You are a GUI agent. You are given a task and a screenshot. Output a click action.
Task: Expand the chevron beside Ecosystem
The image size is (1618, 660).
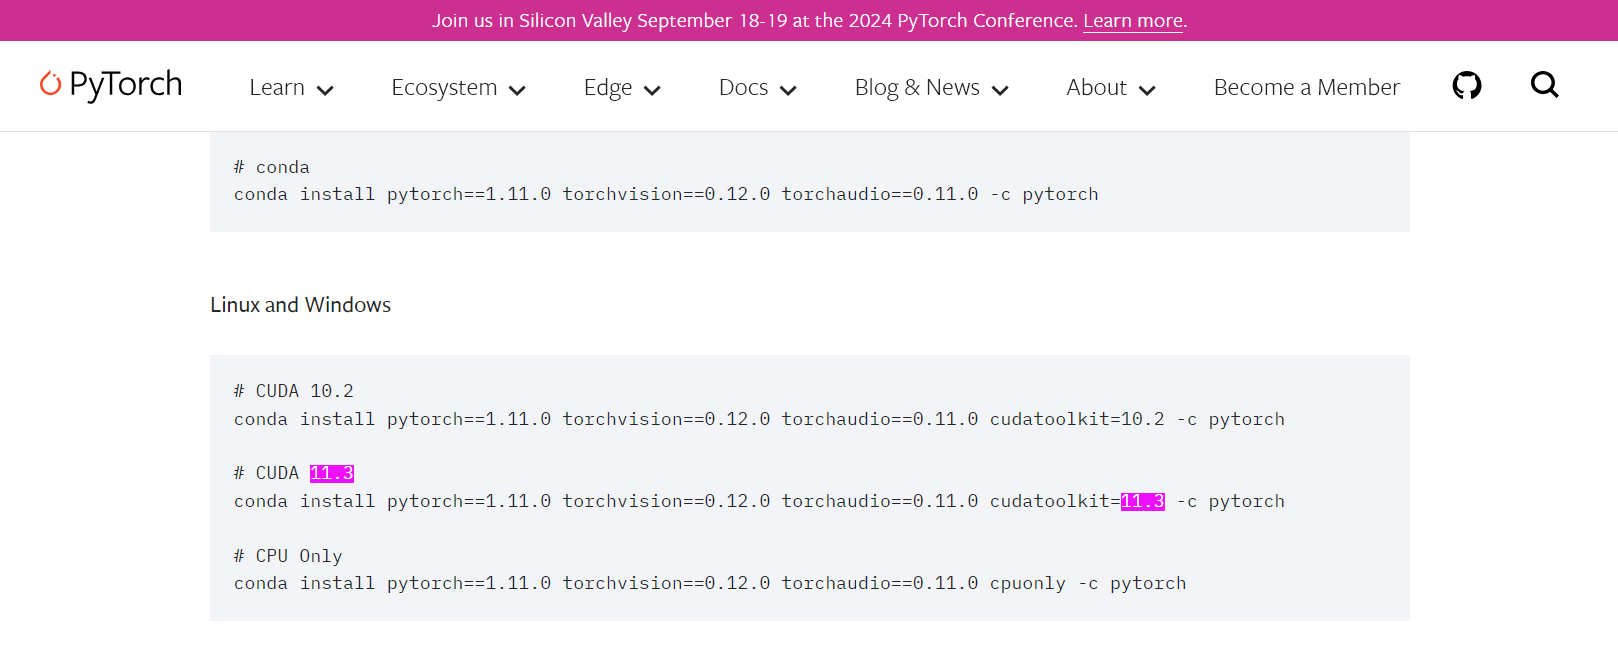pos(517,90)
